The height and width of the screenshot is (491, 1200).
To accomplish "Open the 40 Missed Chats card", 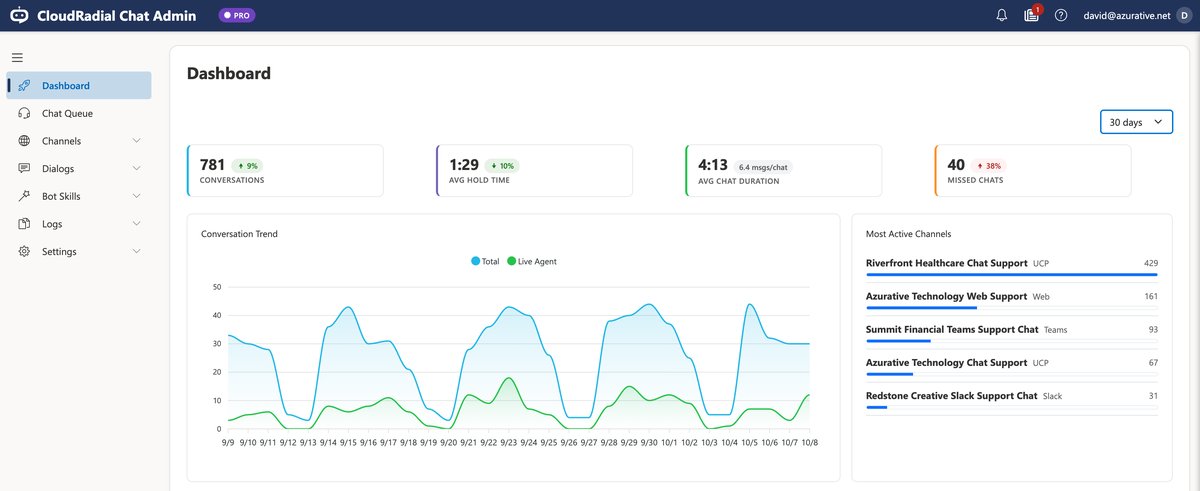I will tap(1033, 170).
